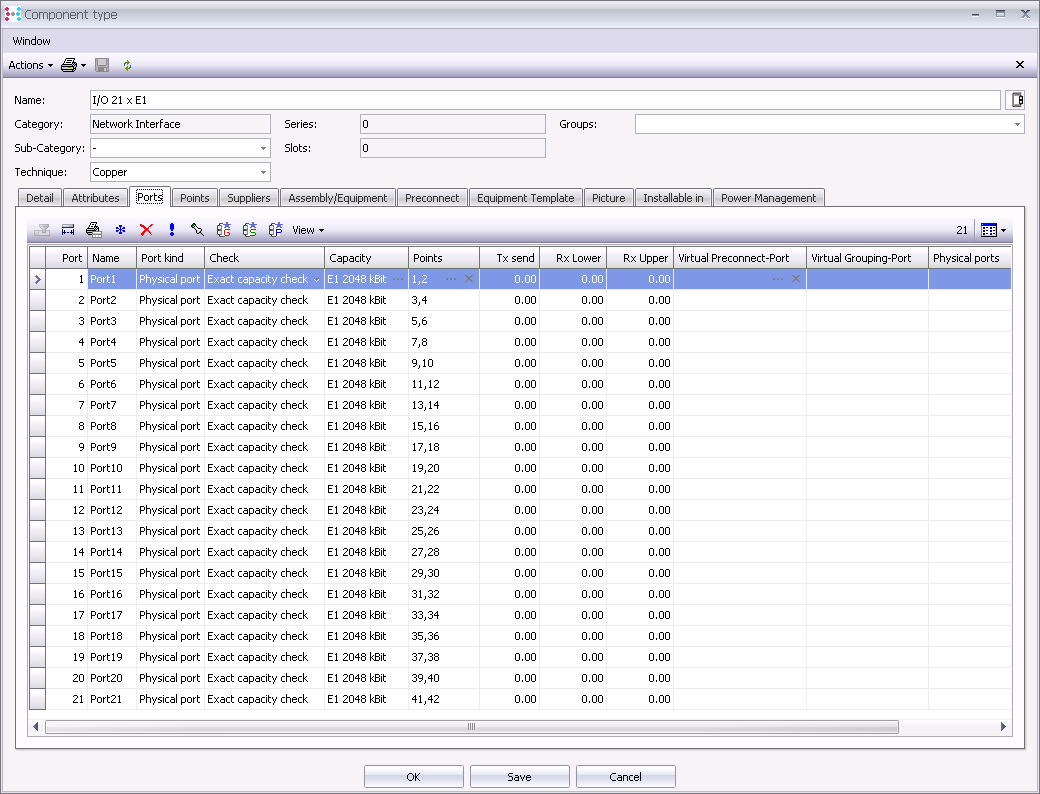
Task: Click the Points cell showing 41,42
Action: tap(444, 699)
